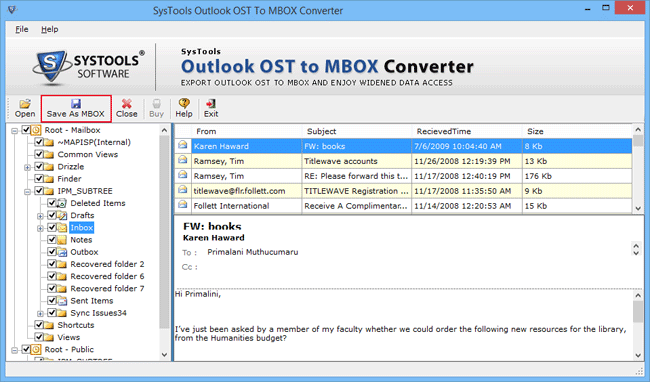Click the 176 Kb size cell

tap(577, 176)
